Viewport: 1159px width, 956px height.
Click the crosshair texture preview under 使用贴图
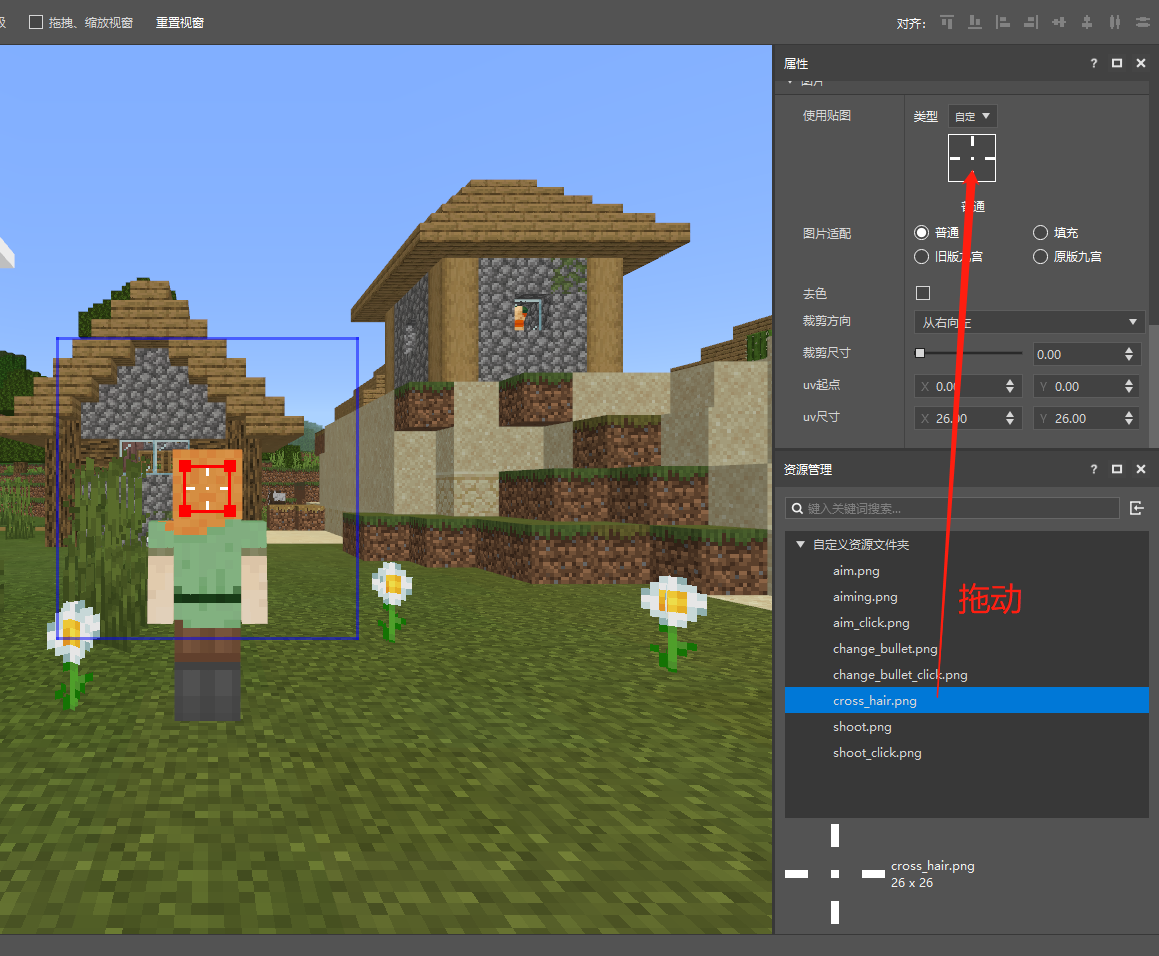[x=972, y=158]
